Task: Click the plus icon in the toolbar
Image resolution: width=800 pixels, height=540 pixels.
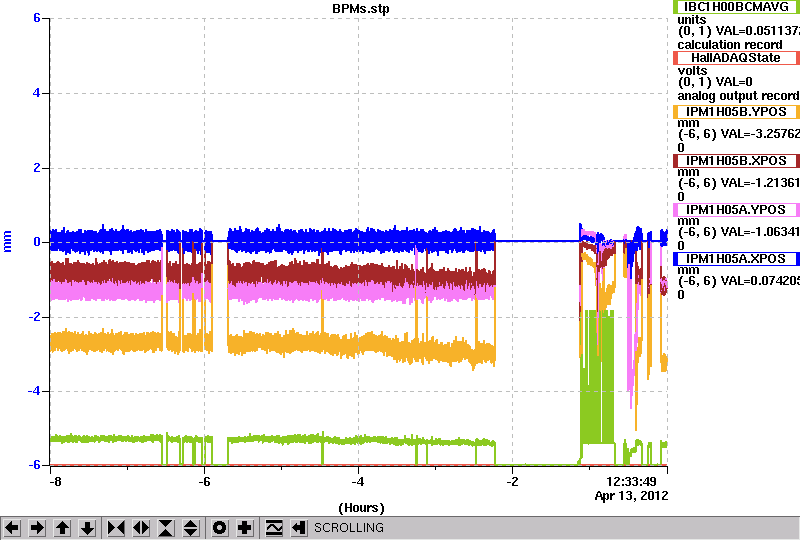Action: (244, 528)
